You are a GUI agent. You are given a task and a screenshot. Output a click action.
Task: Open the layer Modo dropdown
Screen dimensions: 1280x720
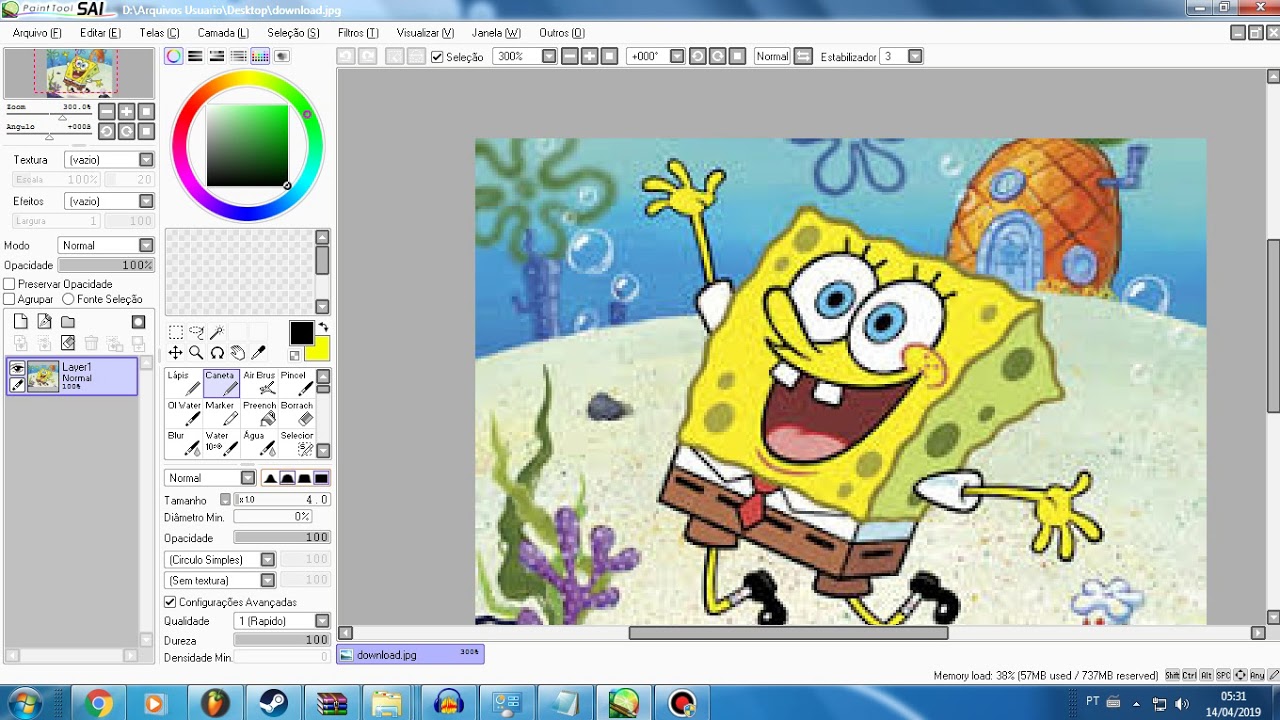coord(106,245)
